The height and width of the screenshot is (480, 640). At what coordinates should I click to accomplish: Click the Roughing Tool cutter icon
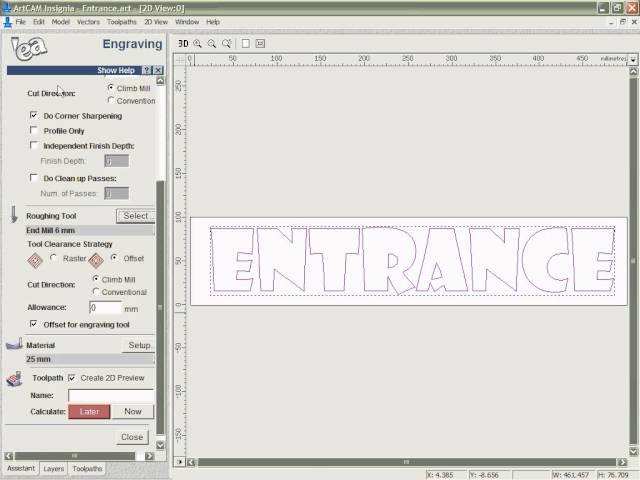pyautogui.click(x=14, y=215)
